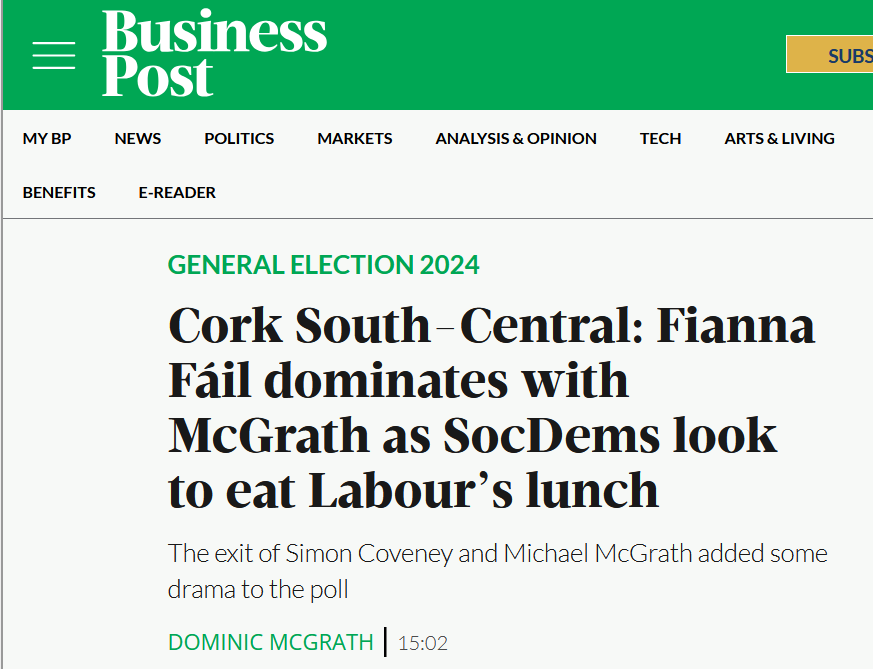Click the TECH navigation item

click(x=660, y=139)
